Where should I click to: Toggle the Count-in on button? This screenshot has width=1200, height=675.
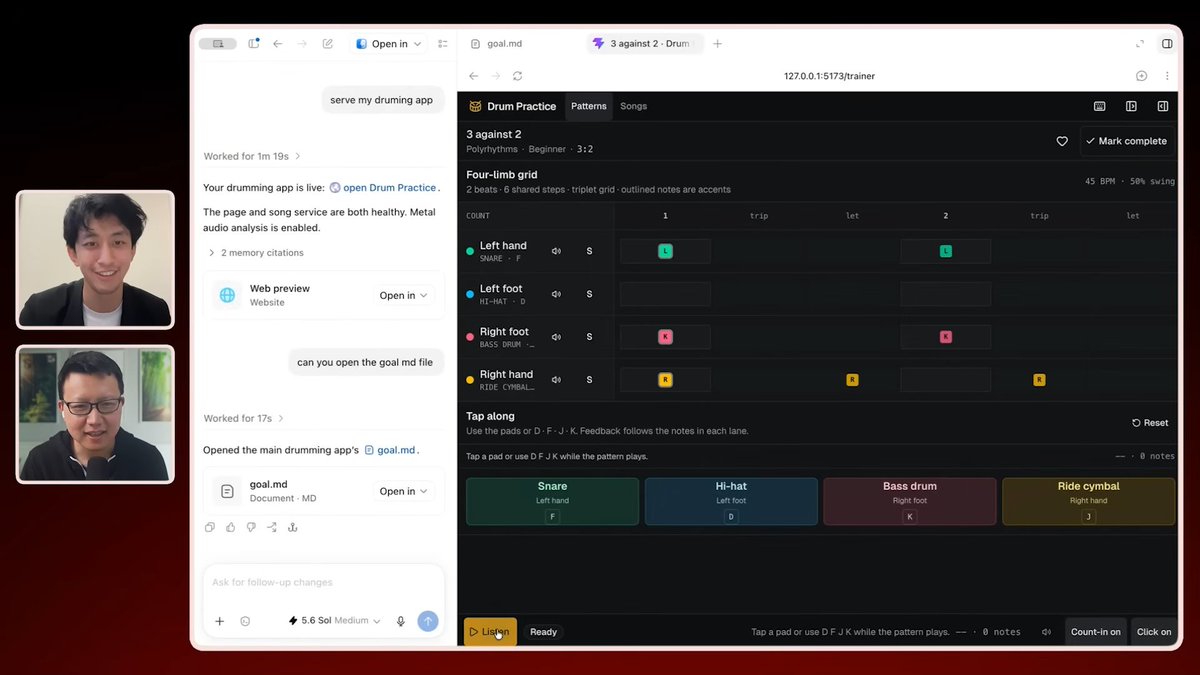[1095, 632]
